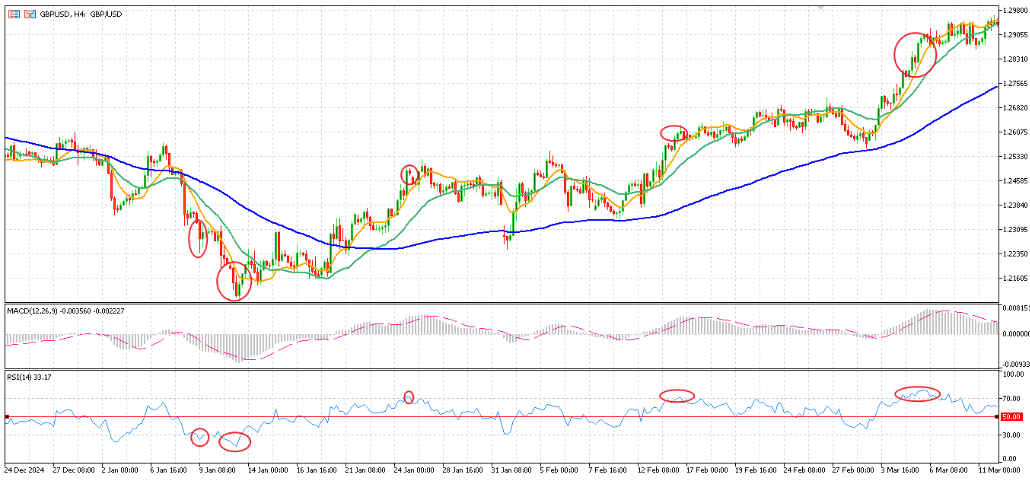Viewport: 1030px width, 488px height.
Task: Select the RSI red ellipse near 12 Feb
Action: point(677,396)
